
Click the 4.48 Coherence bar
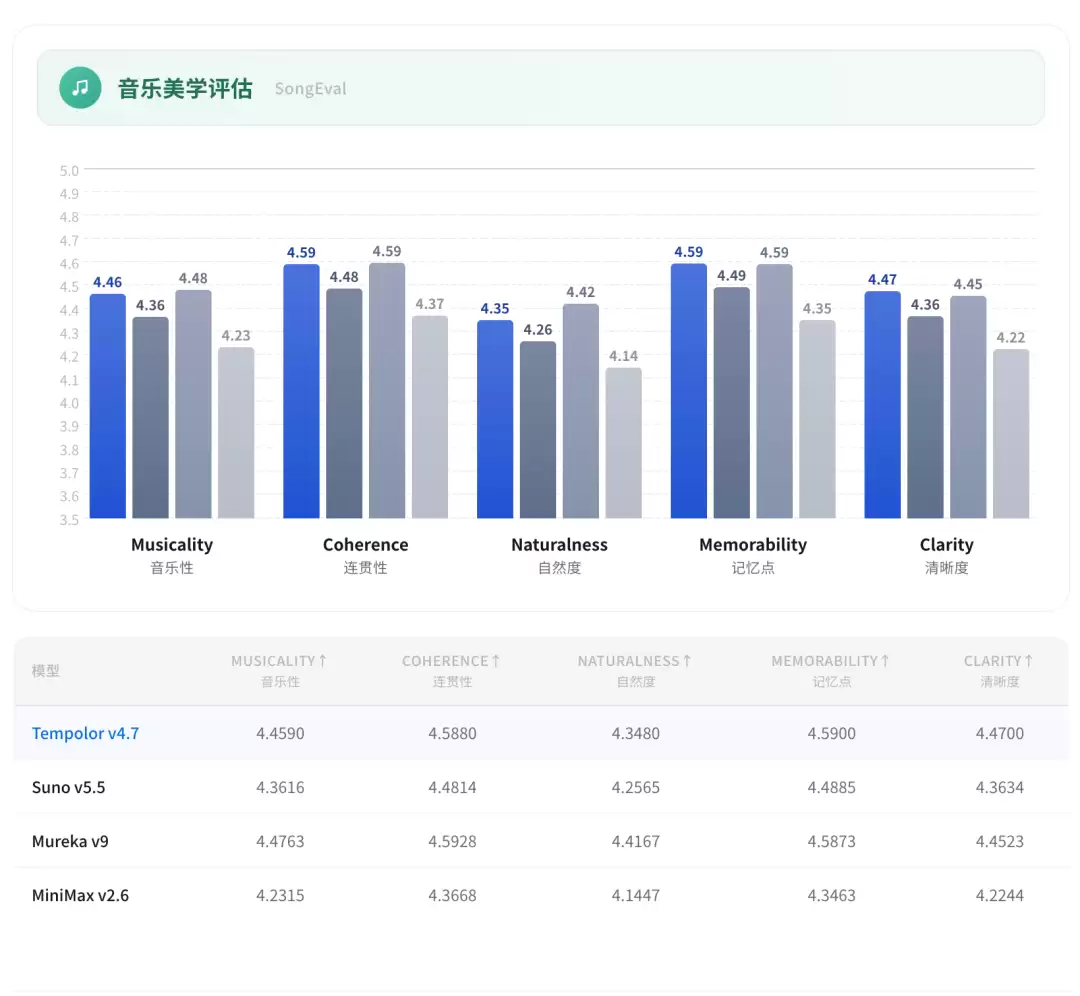pos(344,403)
